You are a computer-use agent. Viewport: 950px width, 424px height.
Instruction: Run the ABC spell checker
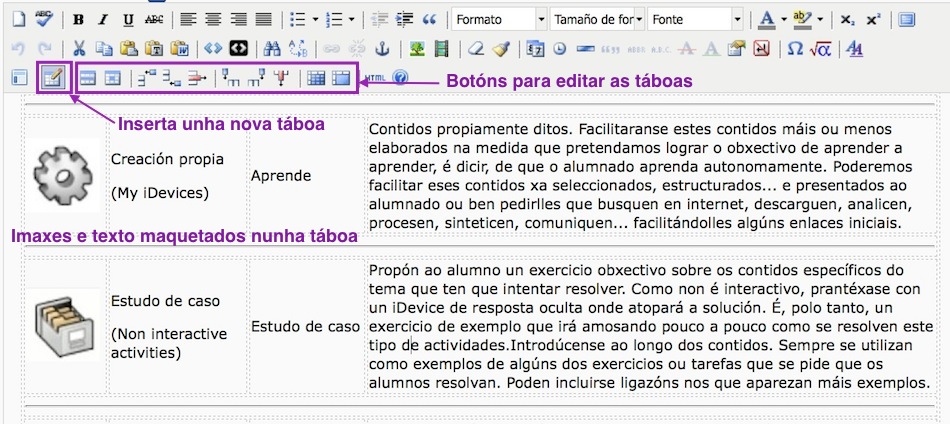coord(44,19)
